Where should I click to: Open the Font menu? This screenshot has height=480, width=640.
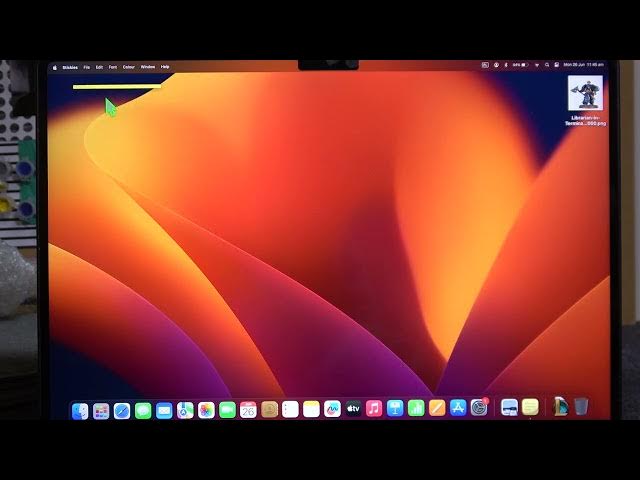point(113,67)
